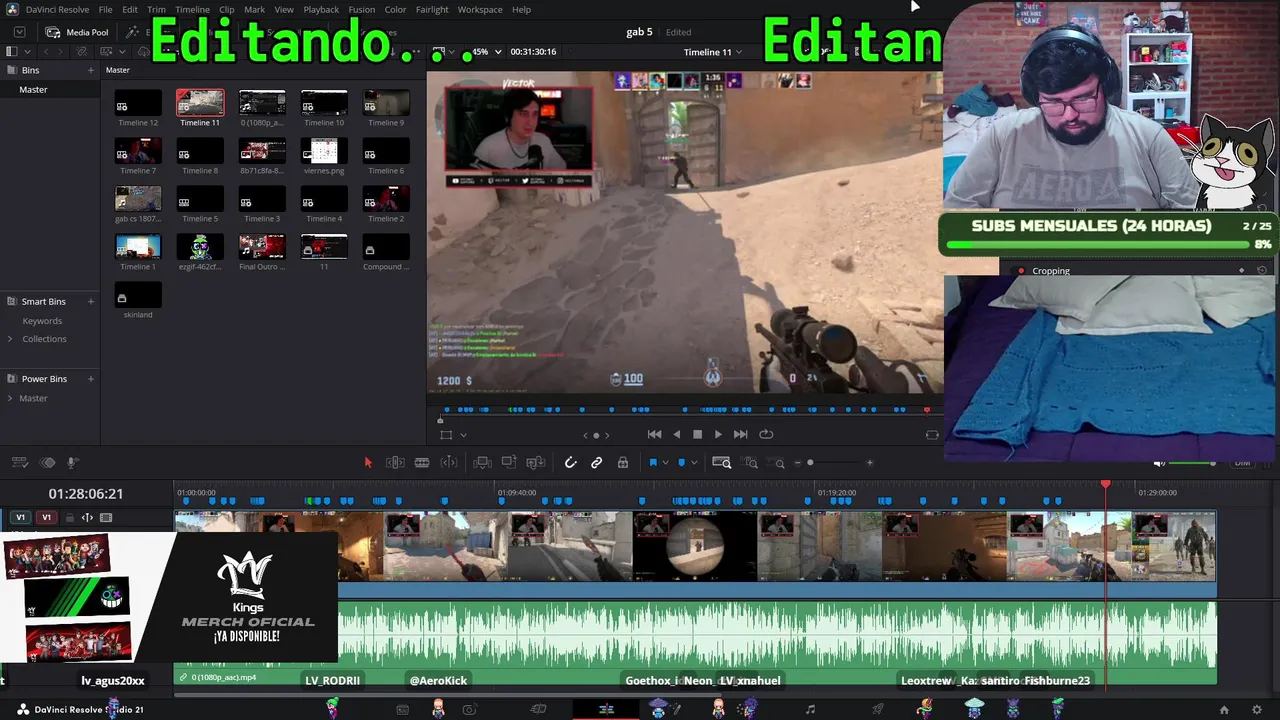Open flag color dropdown arrow
This screenshot has width=1280, height=720.
point(666,463)
